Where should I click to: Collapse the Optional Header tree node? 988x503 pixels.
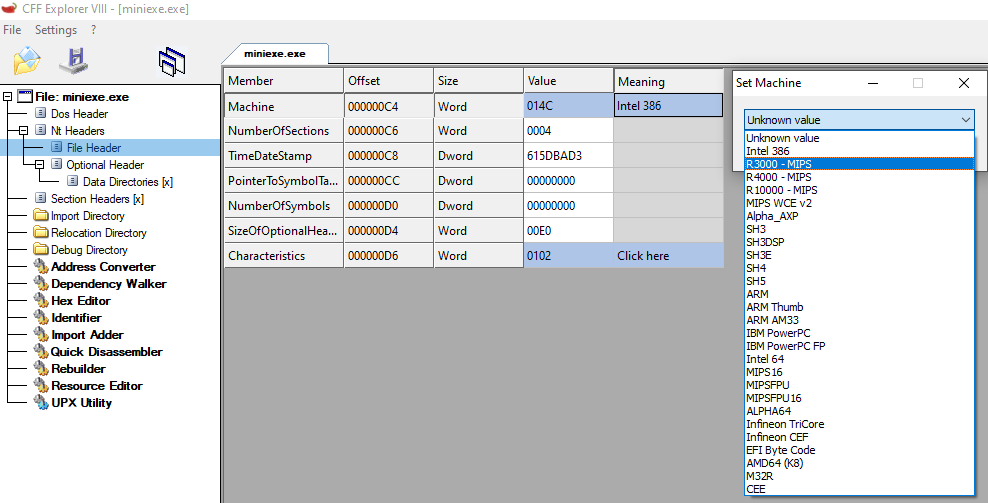tap(40, 165)
